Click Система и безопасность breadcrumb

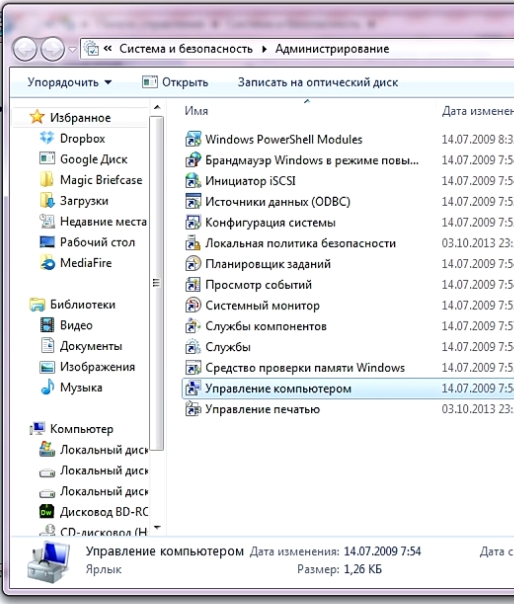coord(186,49)
